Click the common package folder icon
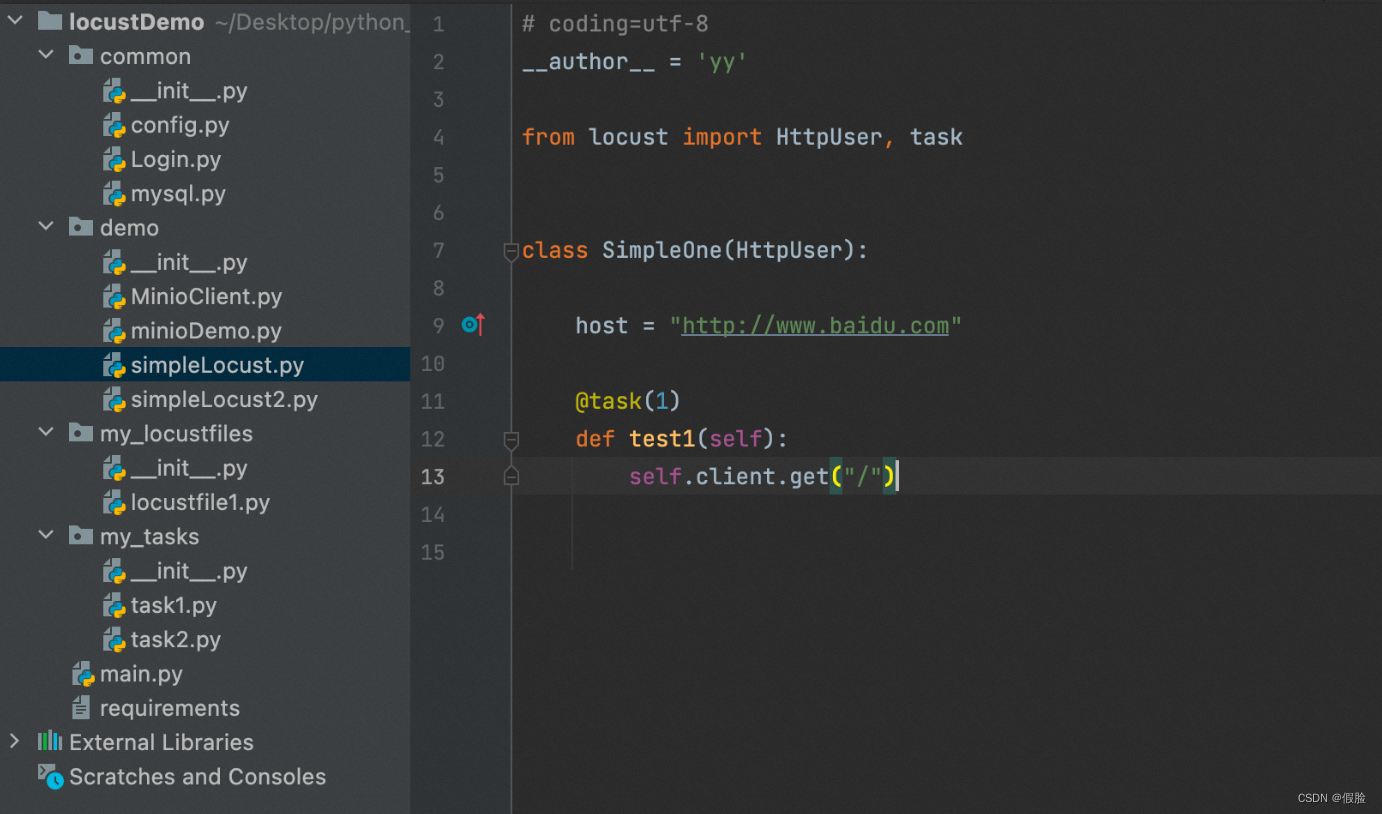Image resolution: width=1382 pixels, height=814 pixels. coord(81,55)
